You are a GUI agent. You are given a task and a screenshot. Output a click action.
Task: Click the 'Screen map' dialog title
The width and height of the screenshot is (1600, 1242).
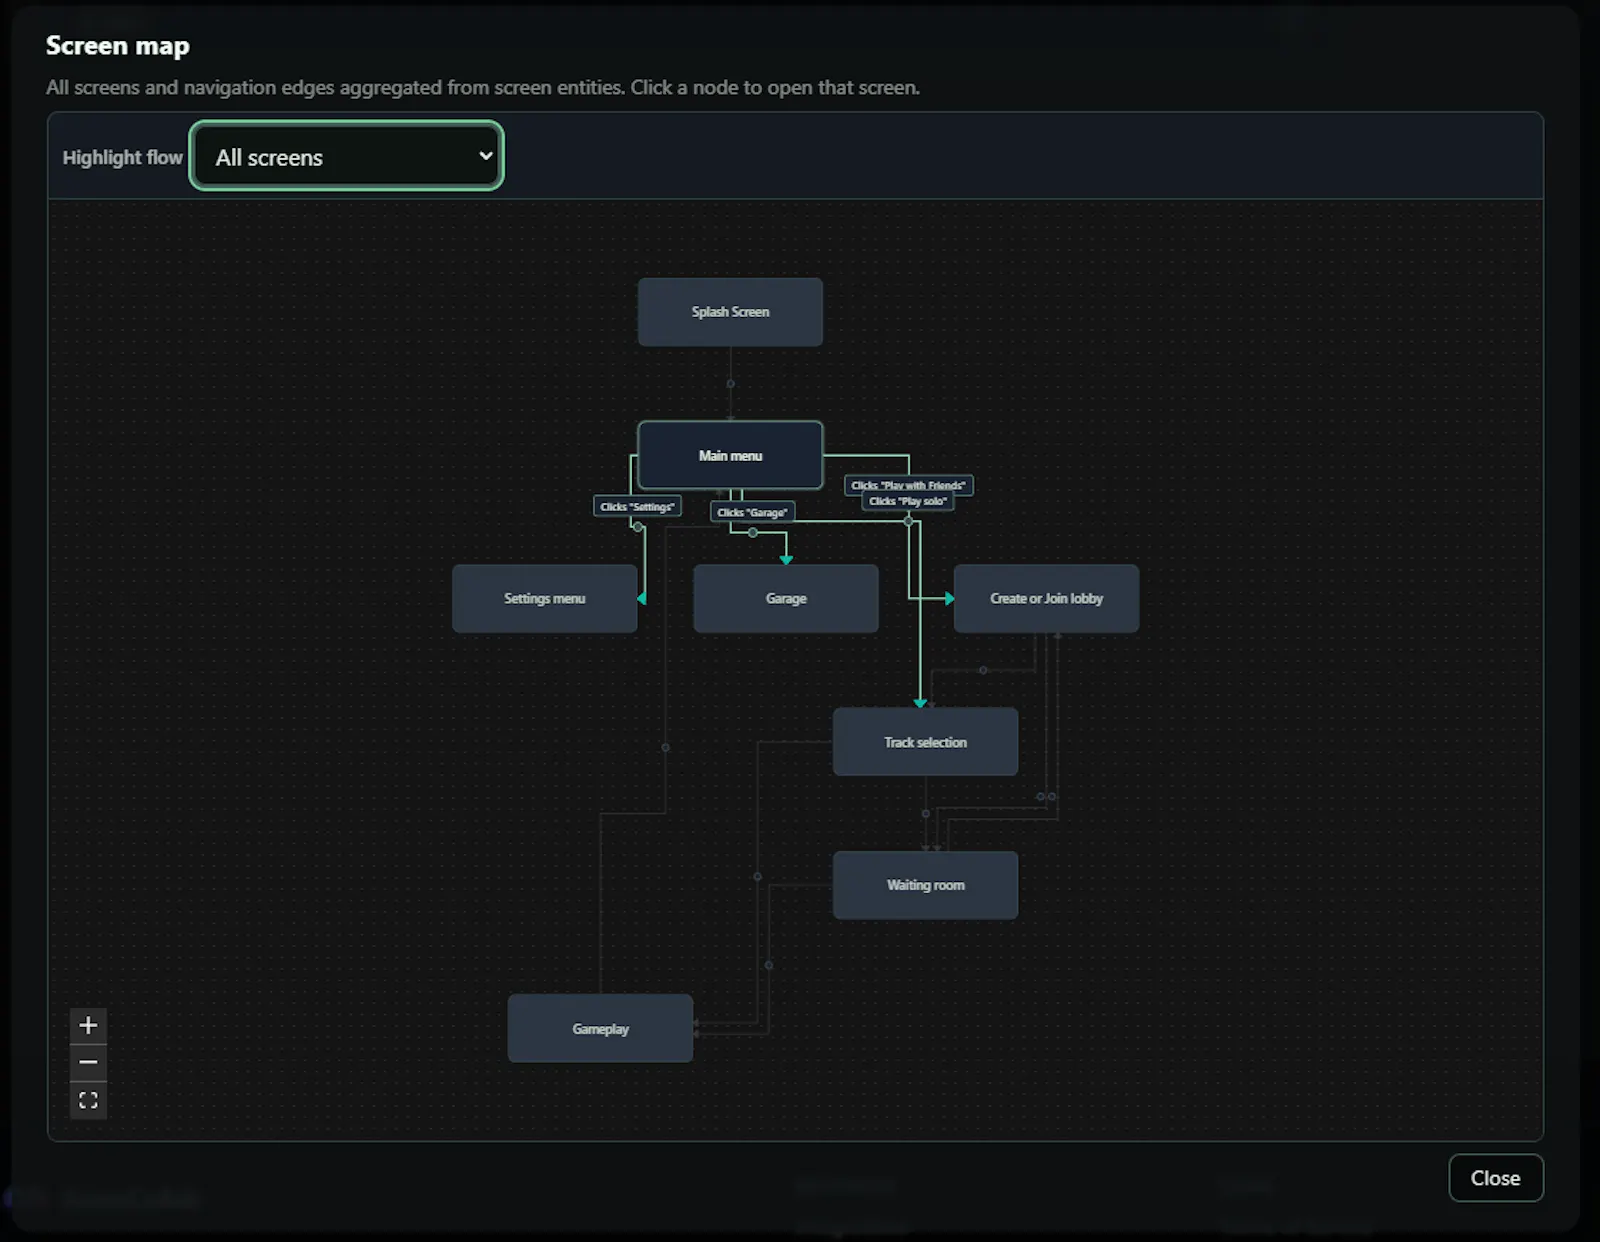pos(118,46)
